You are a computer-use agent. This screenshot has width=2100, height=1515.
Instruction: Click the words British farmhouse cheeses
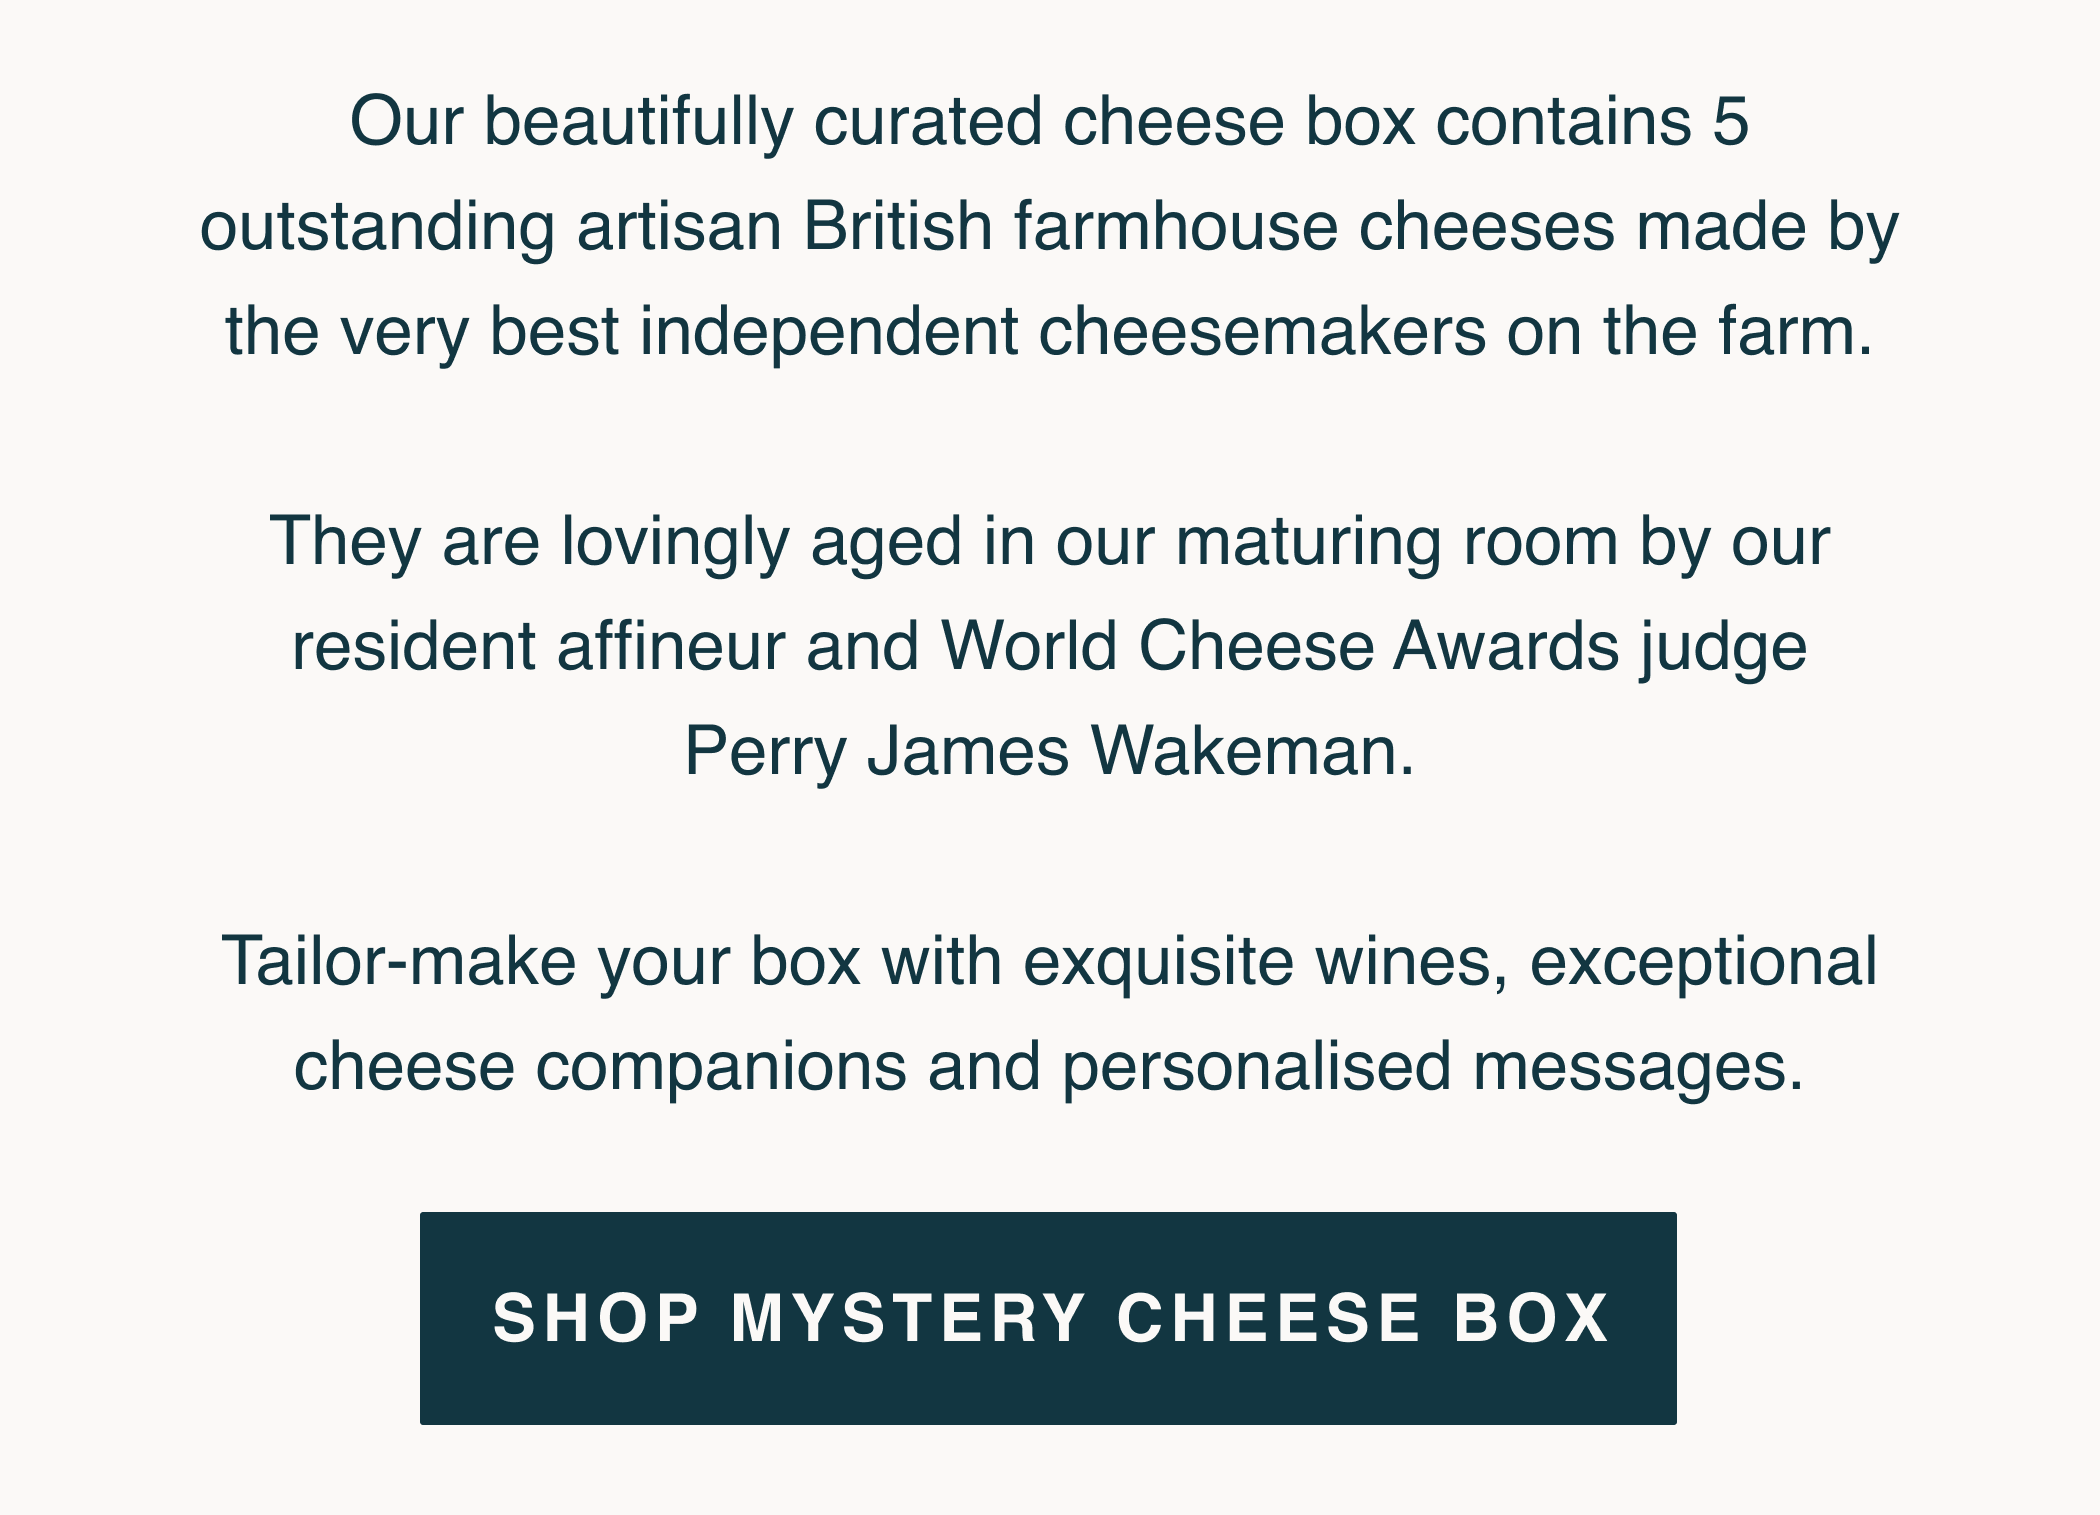tap(1208, 227)
